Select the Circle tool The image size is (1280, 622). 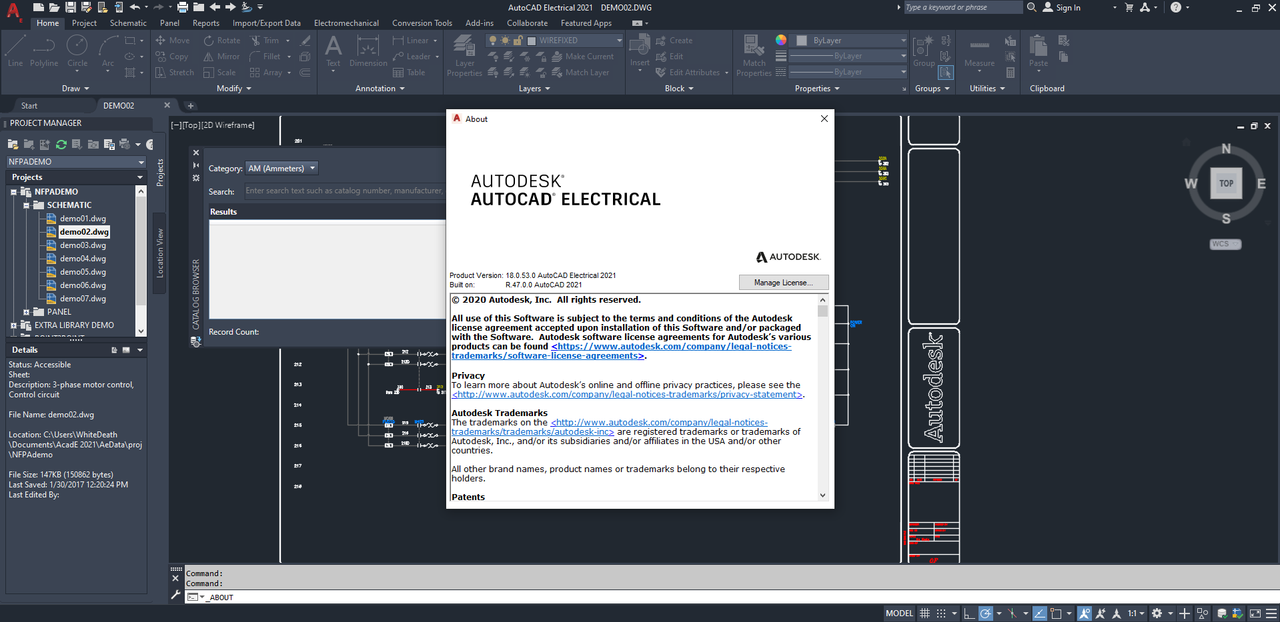(x=77, y=51)
